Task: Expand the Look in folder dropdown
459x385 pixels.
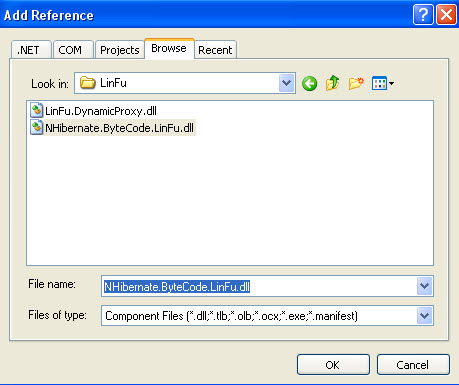Action: click(287, 83)
